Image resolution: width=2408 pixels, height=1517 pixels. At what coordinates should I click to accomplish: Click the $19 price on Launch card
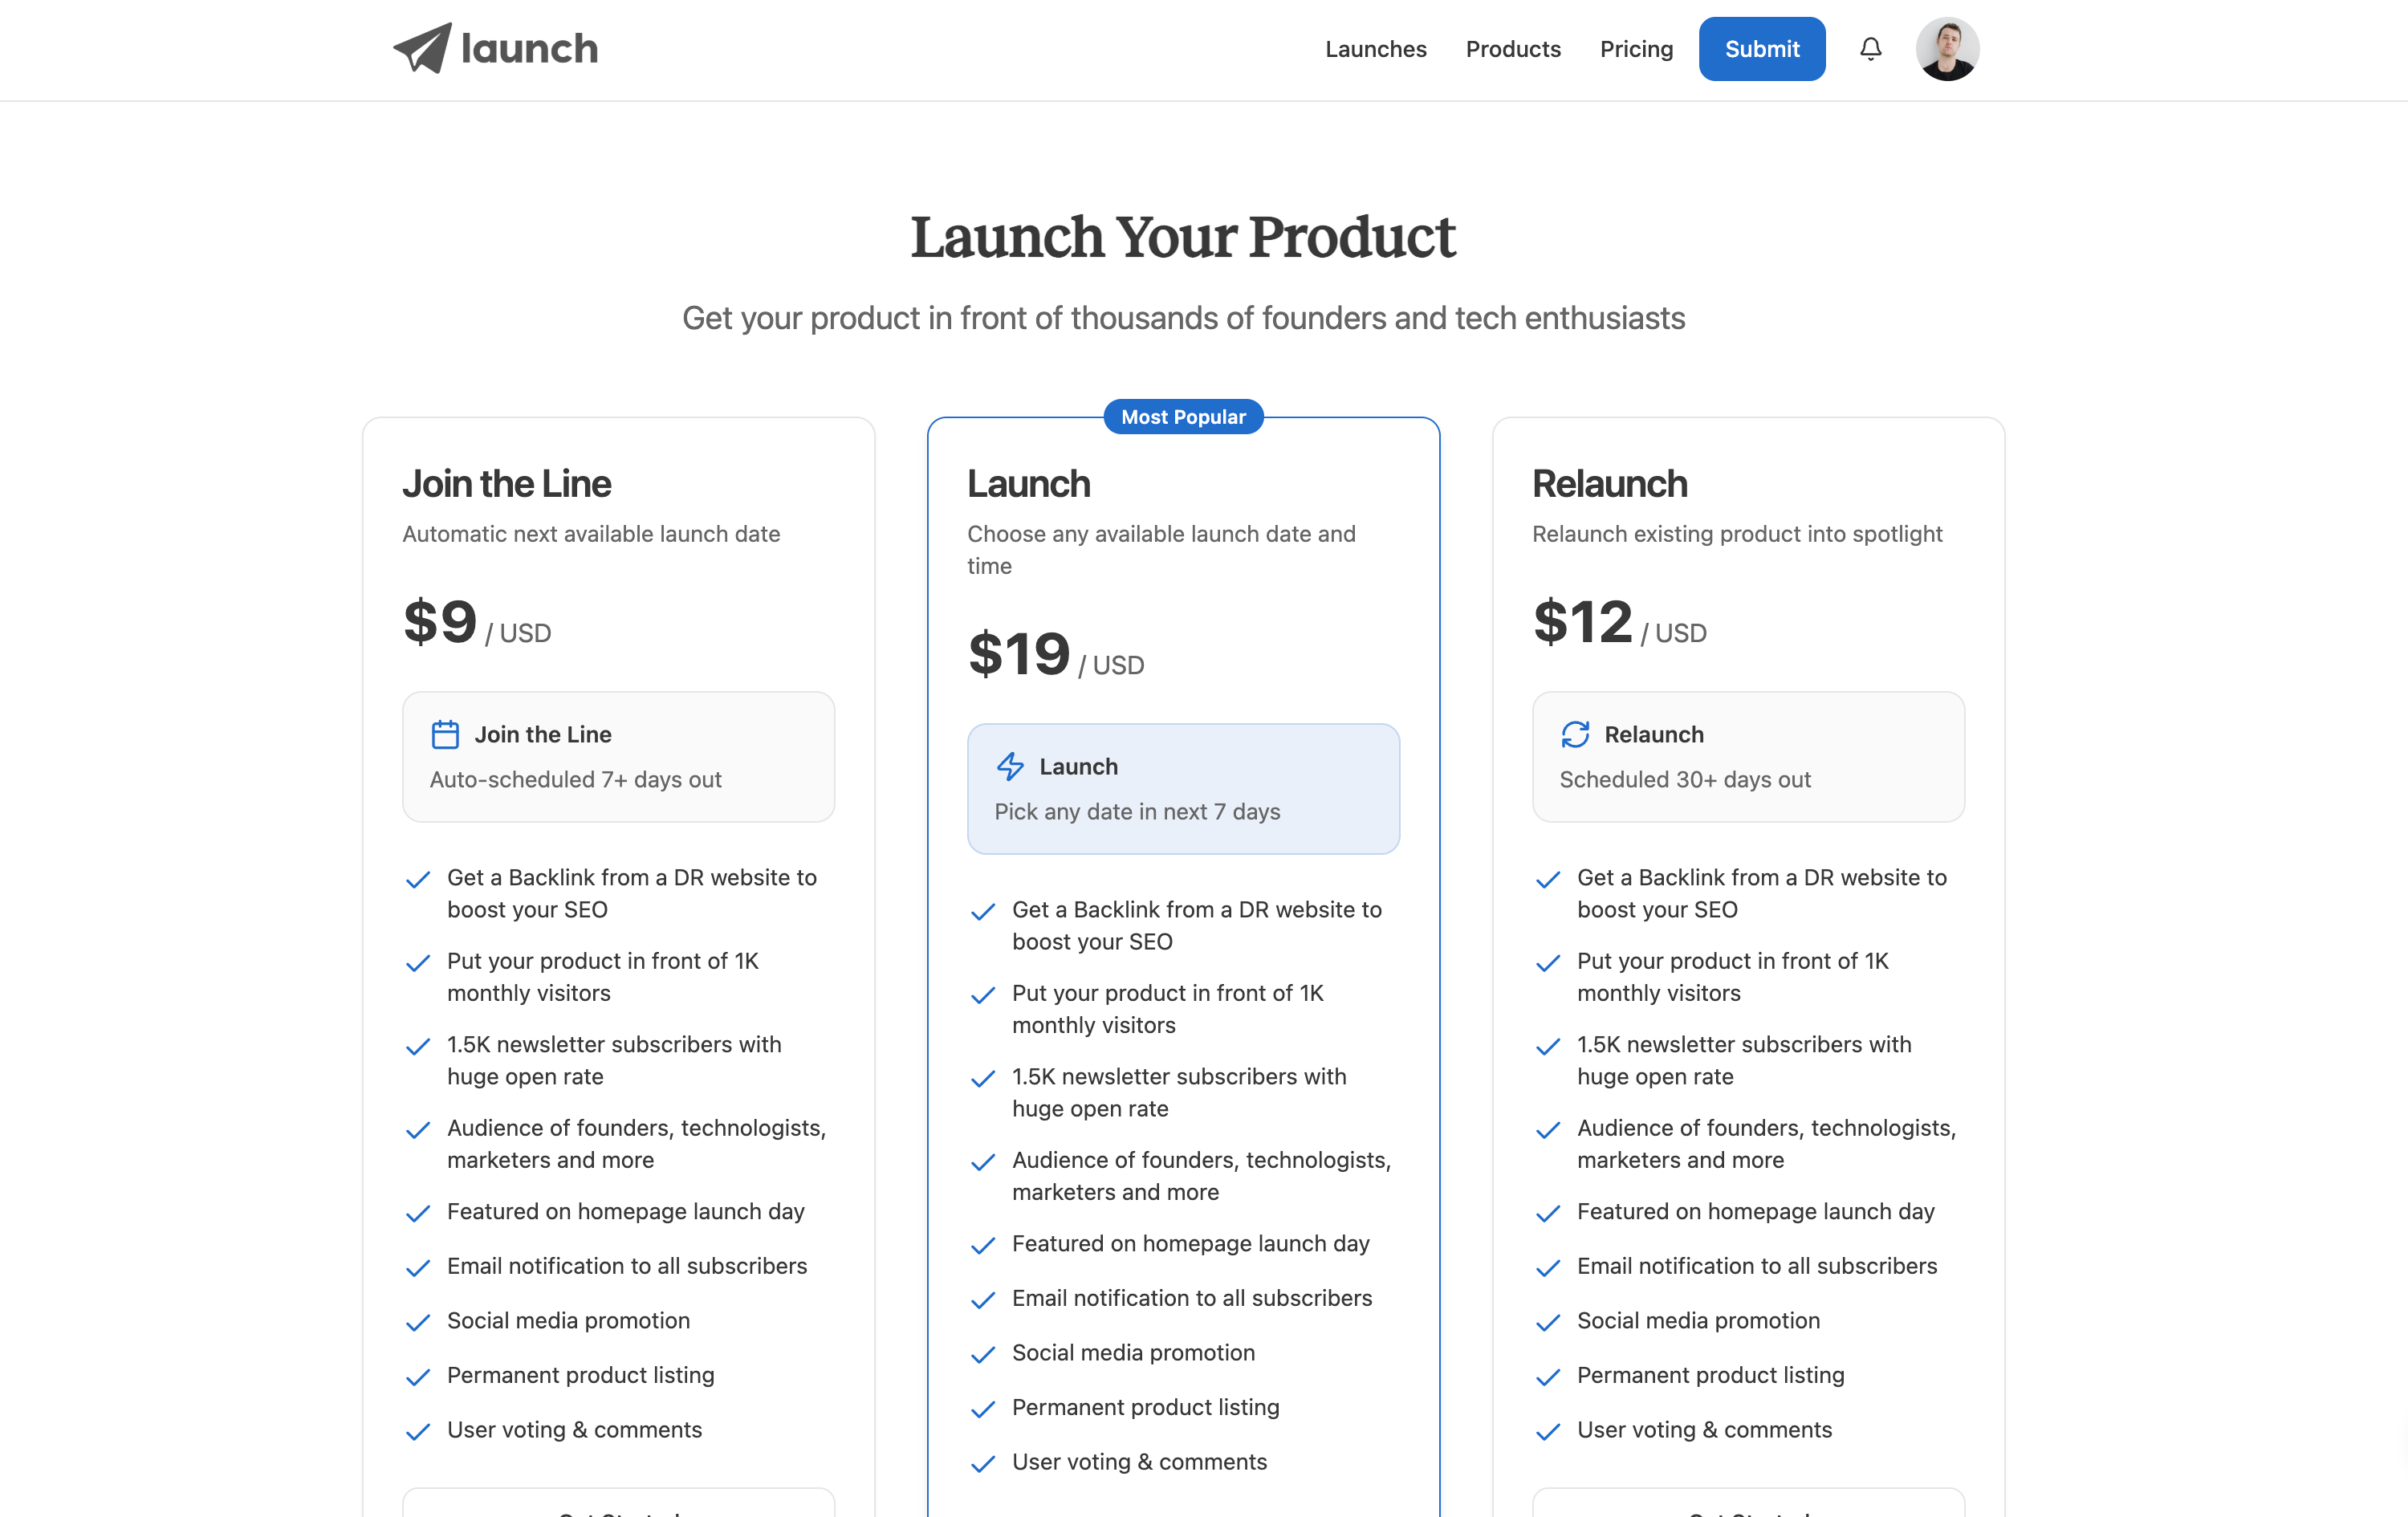[x=1019, y=655]
